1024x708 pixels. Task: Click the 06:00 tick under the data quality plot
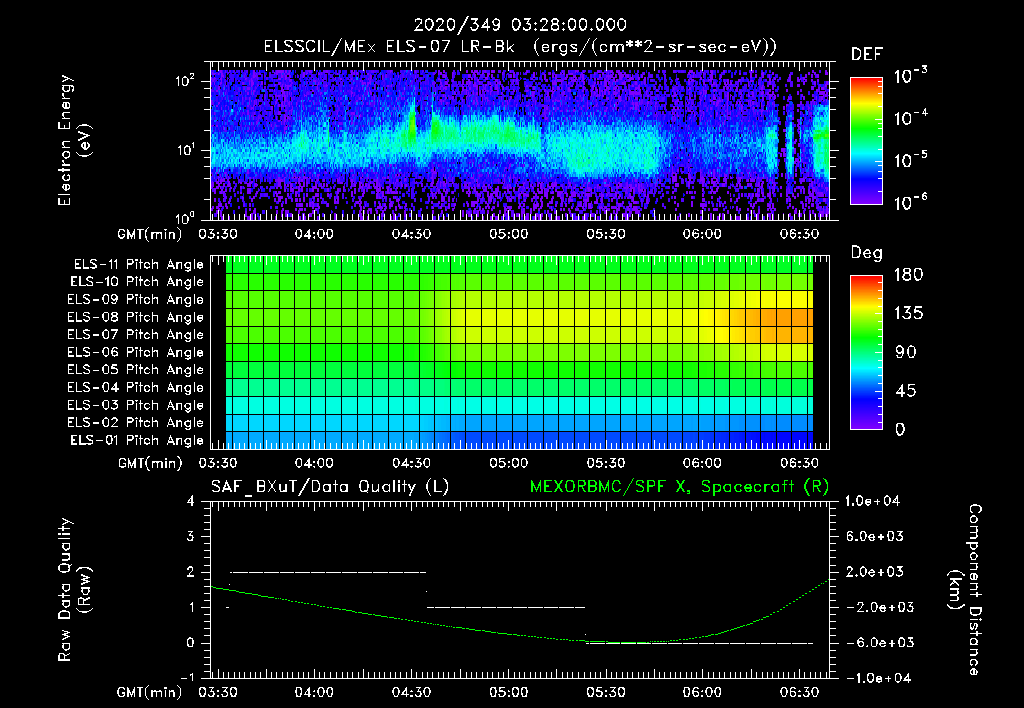click(x=702, y=692)
